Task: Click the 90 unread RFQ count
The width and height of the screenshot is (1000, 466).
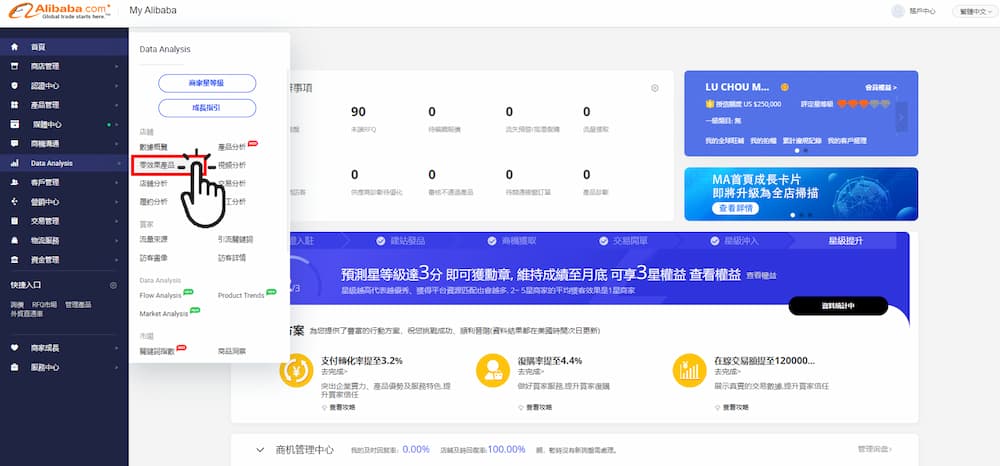Action: point(358,112)
